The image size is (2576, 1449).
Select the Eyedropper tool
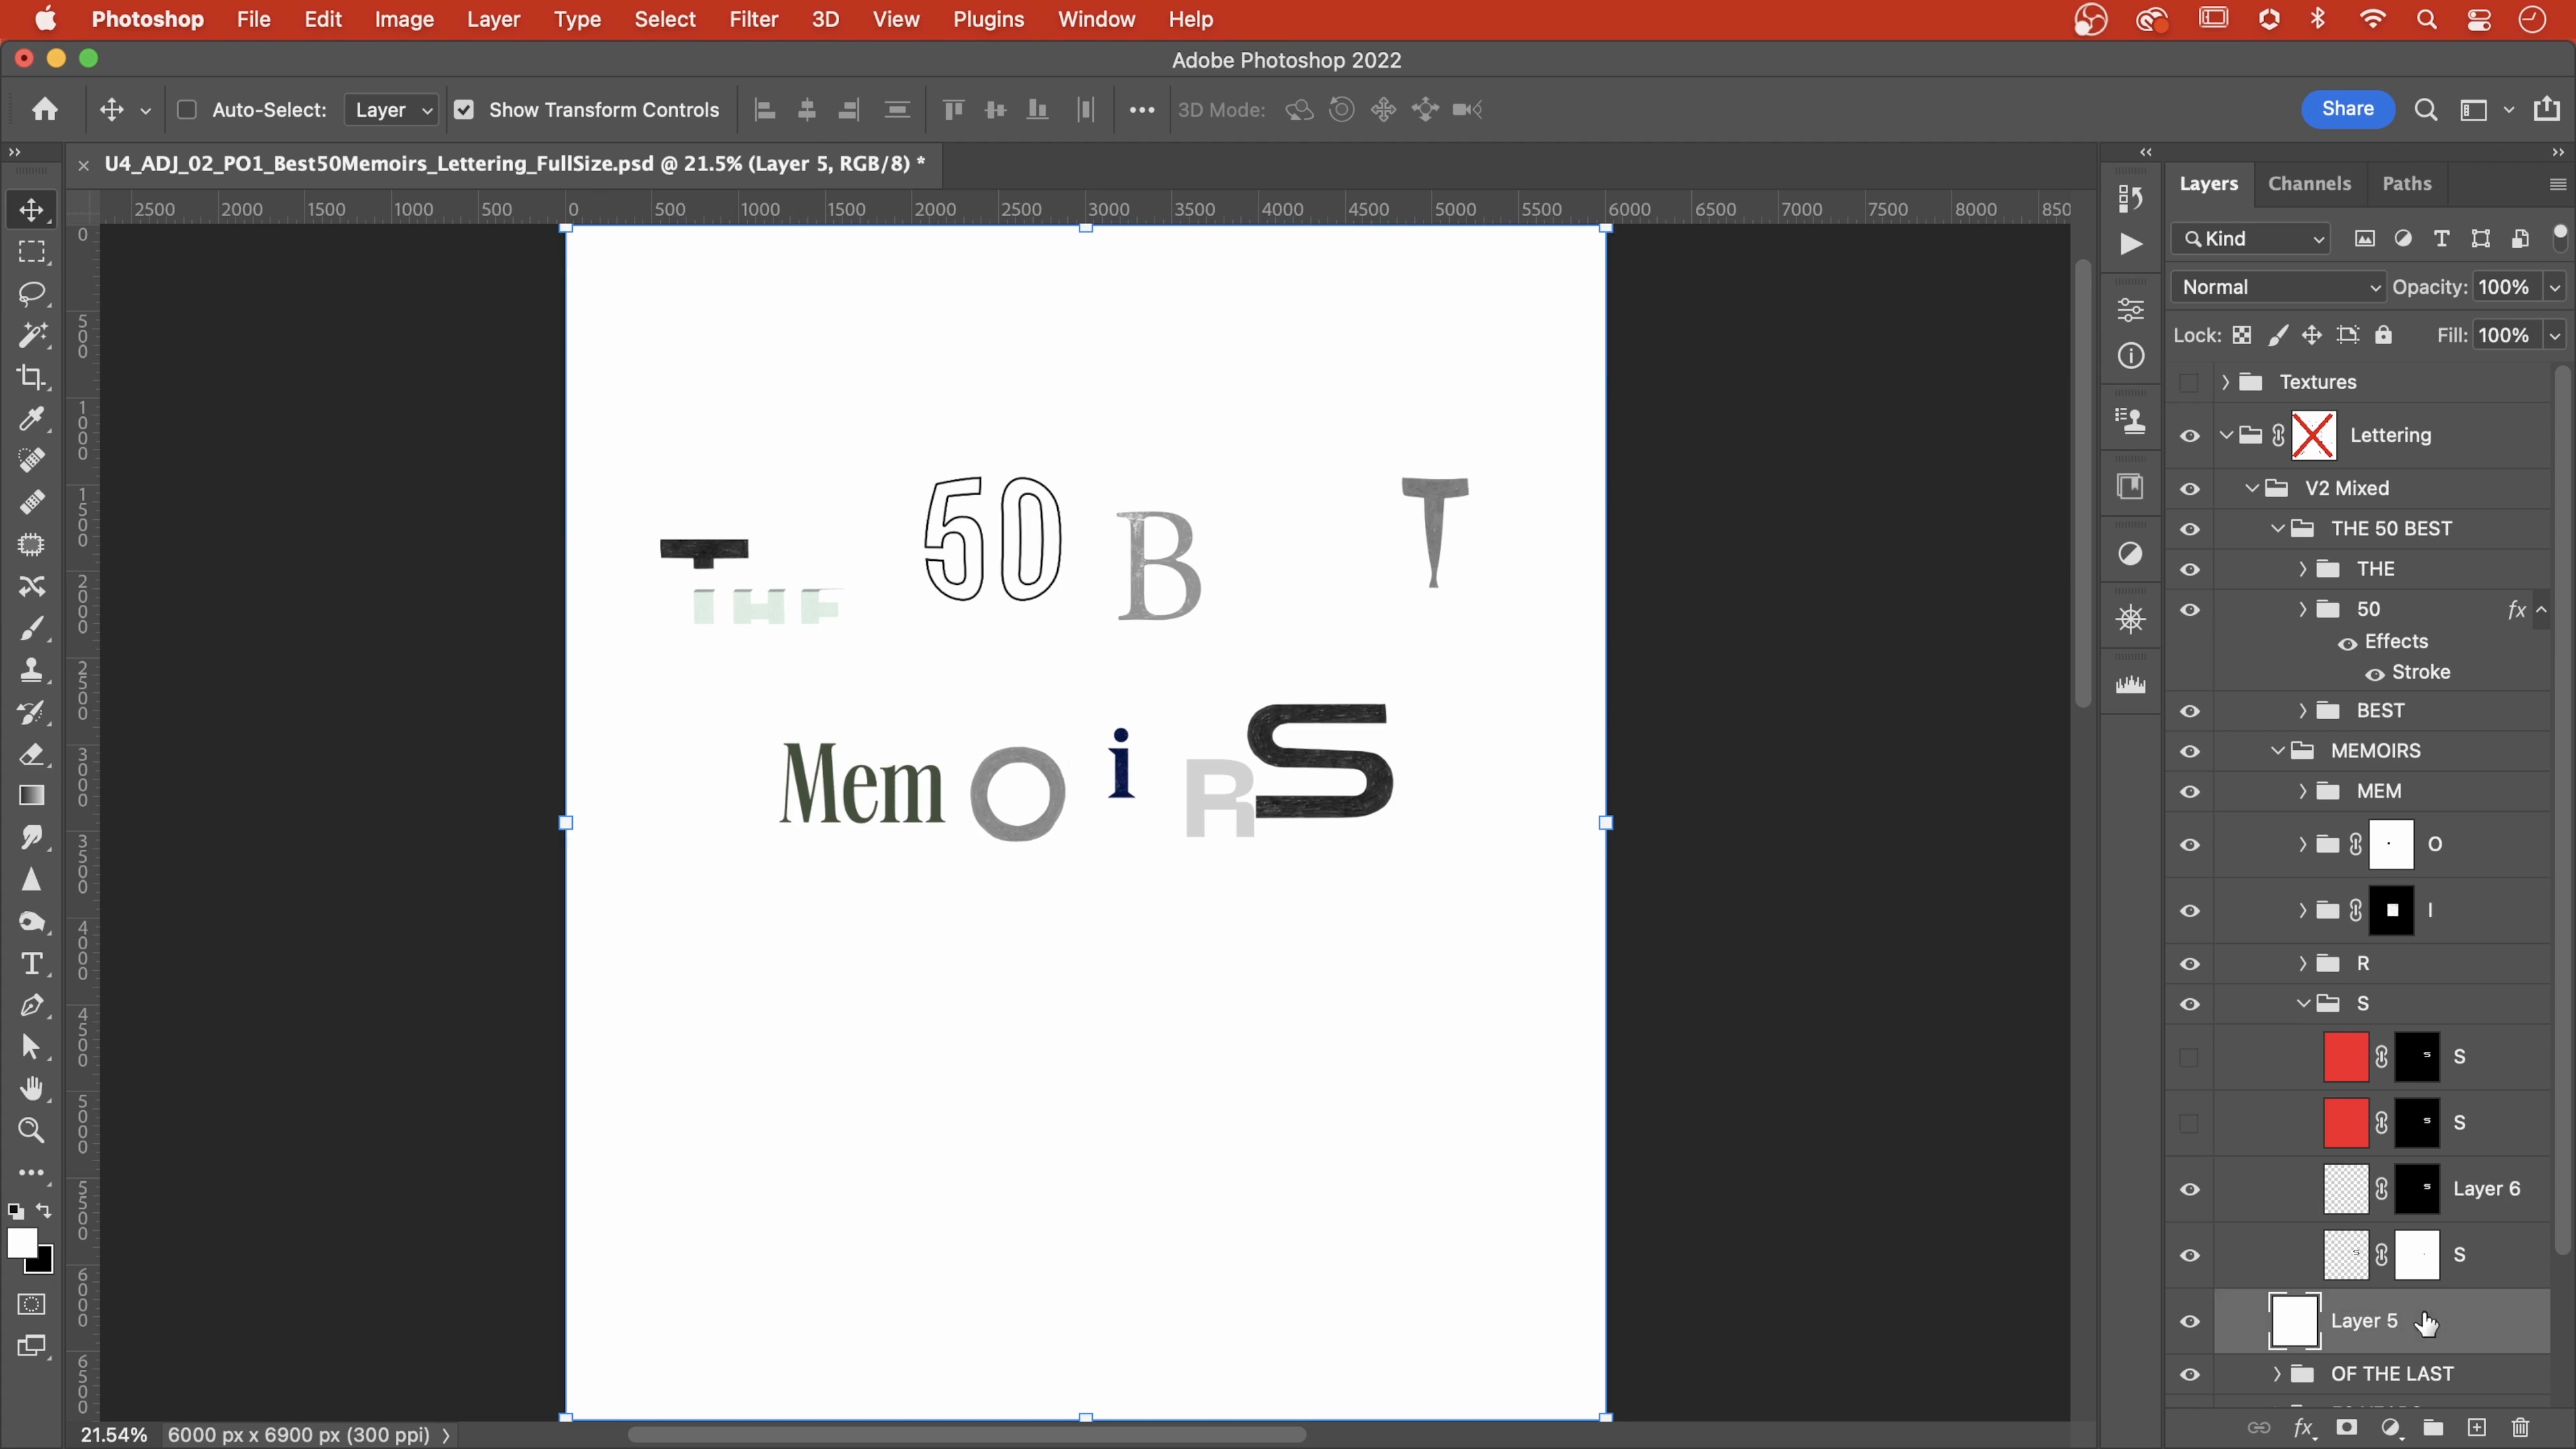point(32,419)
